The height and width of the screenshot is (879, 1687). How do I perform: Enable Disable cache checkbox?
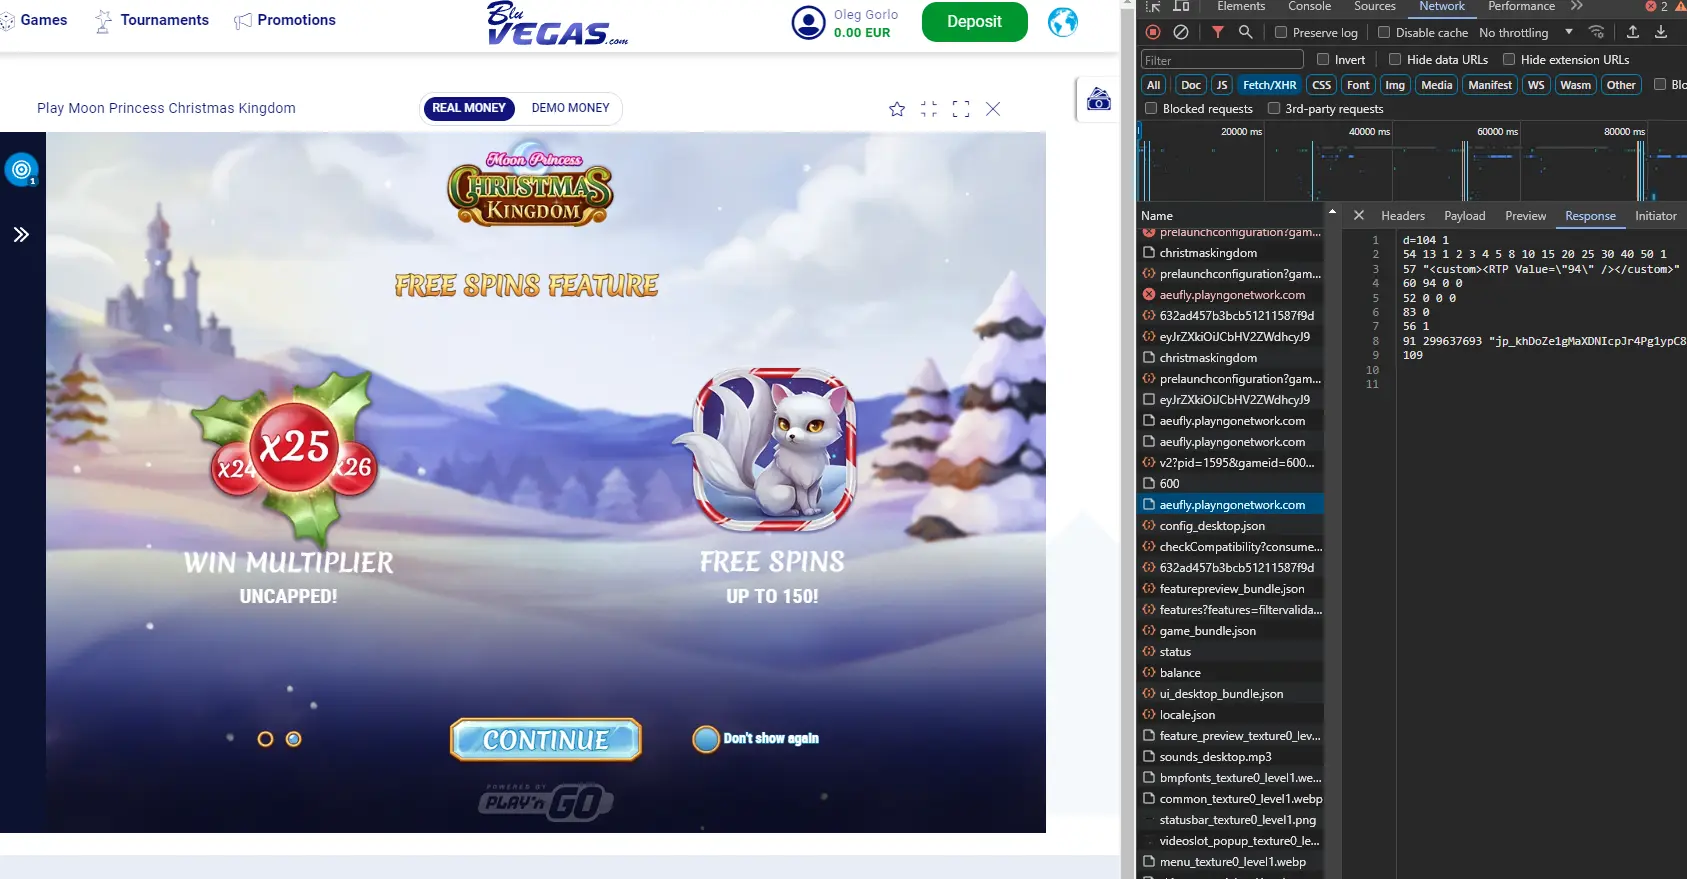pyautogui.click(x=1384, y=32)
